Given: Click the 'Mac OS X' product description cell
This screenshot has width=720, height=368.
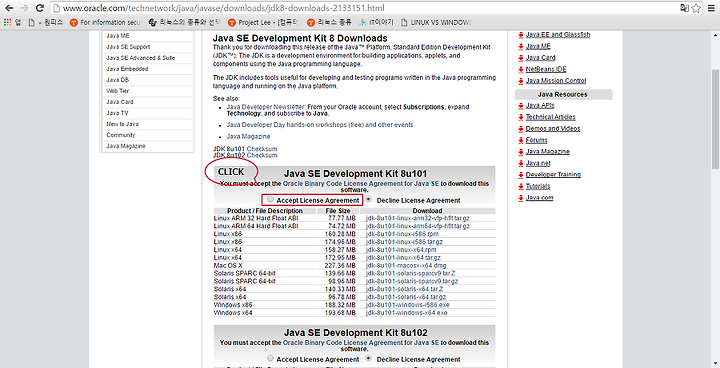Looking at the screenshot, I should pos(228,266).
